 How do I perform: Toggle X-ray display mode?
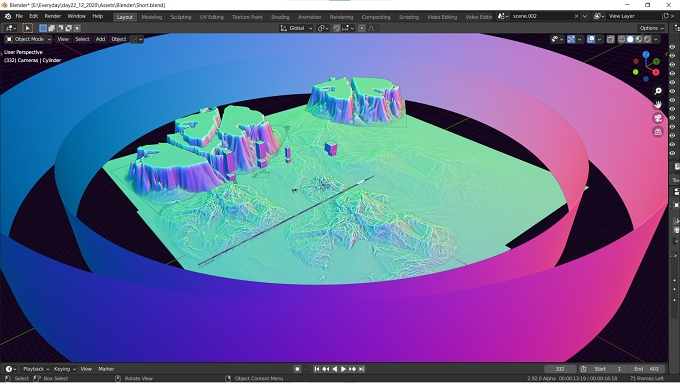tap(611, 39)
